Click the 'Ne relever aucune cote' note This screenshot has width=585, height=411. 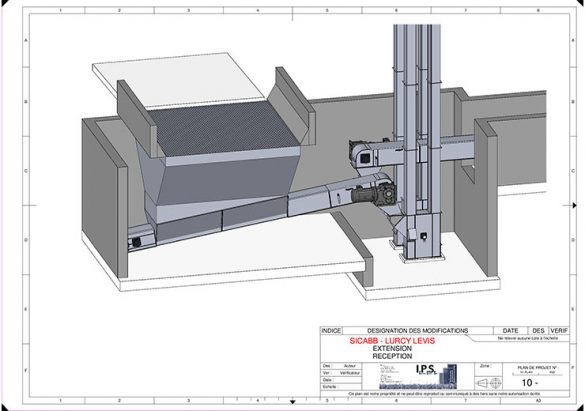coord(528,338)
